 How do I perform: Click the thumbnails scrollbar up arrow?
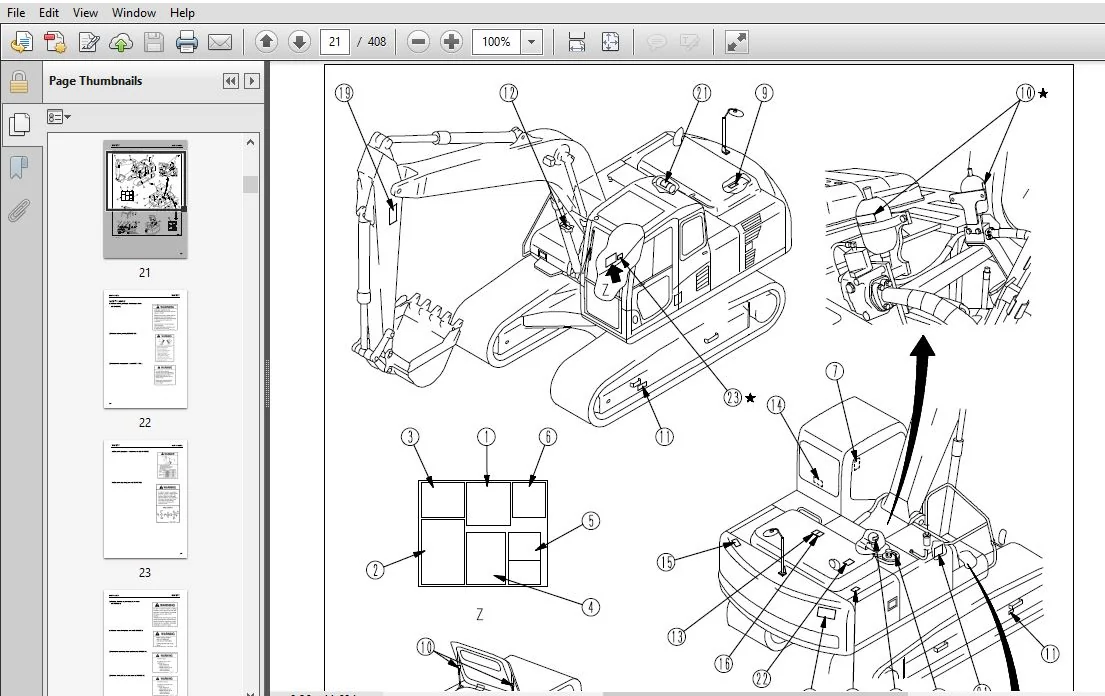(250, 142)
